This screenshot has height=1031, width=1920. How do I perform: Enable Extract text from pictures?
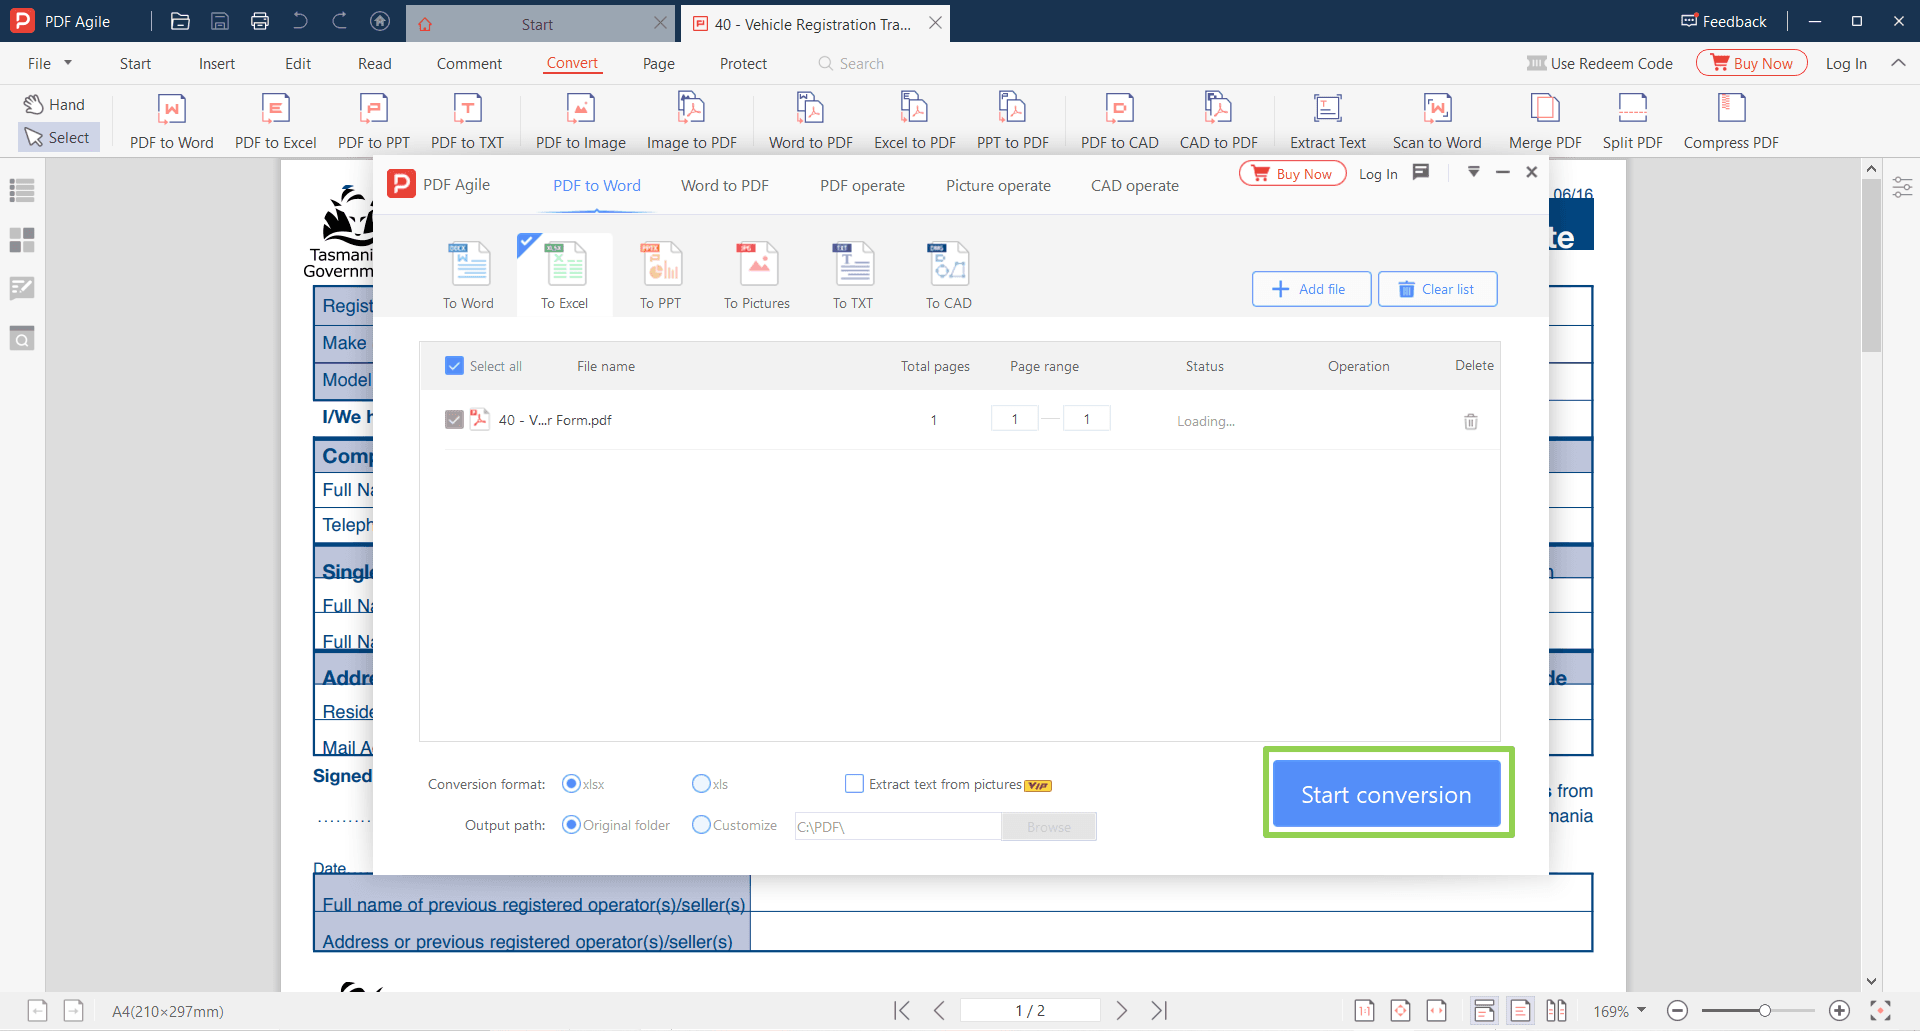[x=855, y=784]
